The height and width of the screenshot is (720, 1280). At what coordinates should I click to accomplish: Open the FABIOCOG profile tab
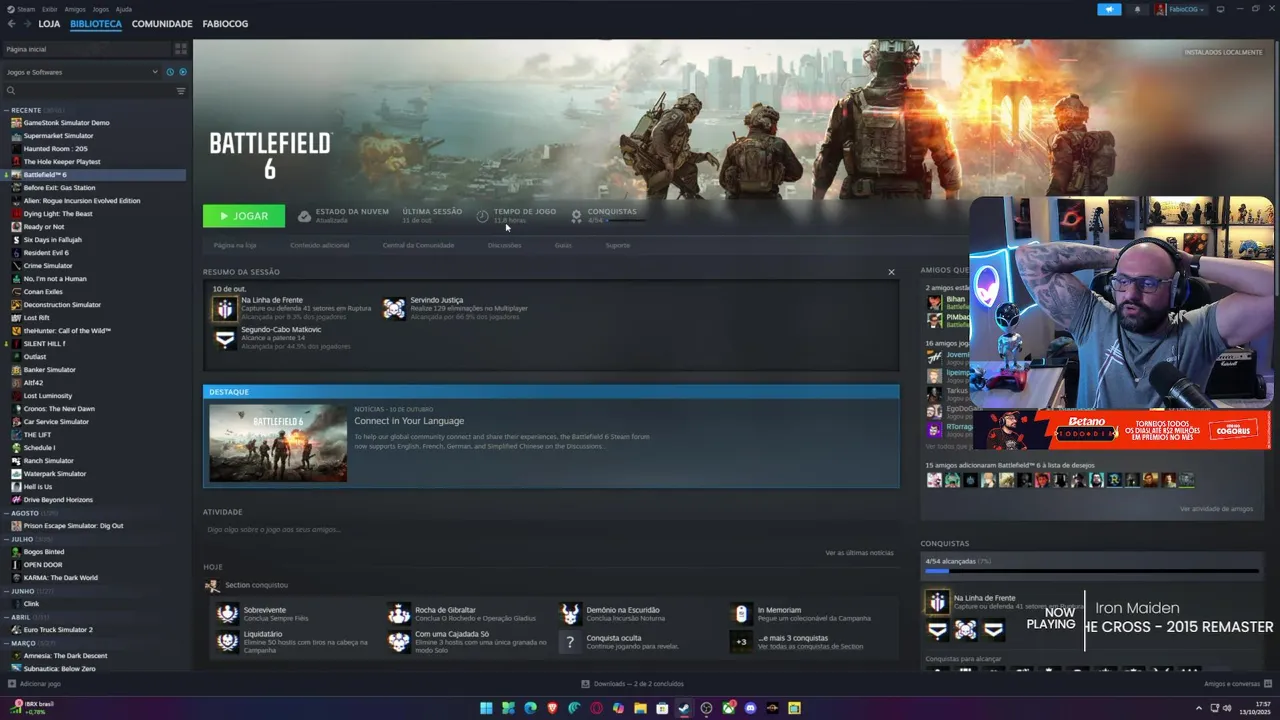pos(225,23)
